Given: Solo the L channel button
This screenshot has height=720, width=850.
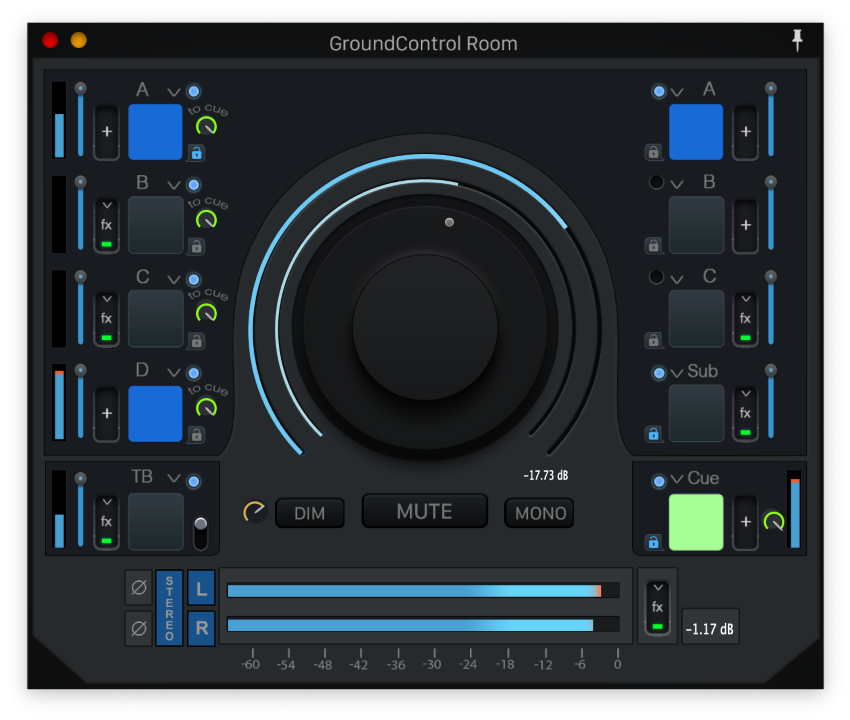Looking at the screenshot, I should point(201,588).
